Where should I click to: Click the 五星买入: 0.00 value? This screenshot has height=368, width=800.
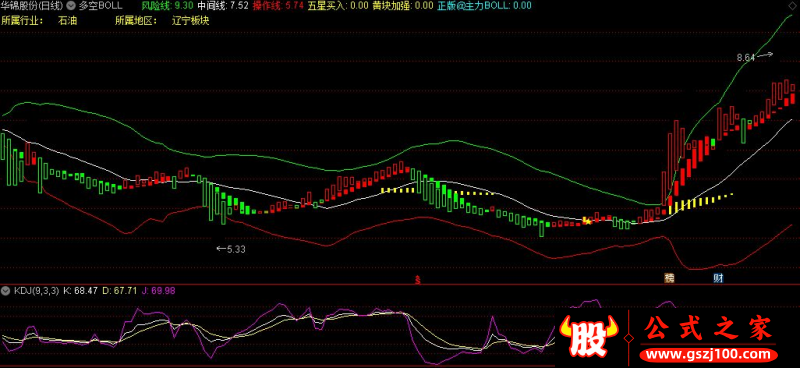click(339, 6)
